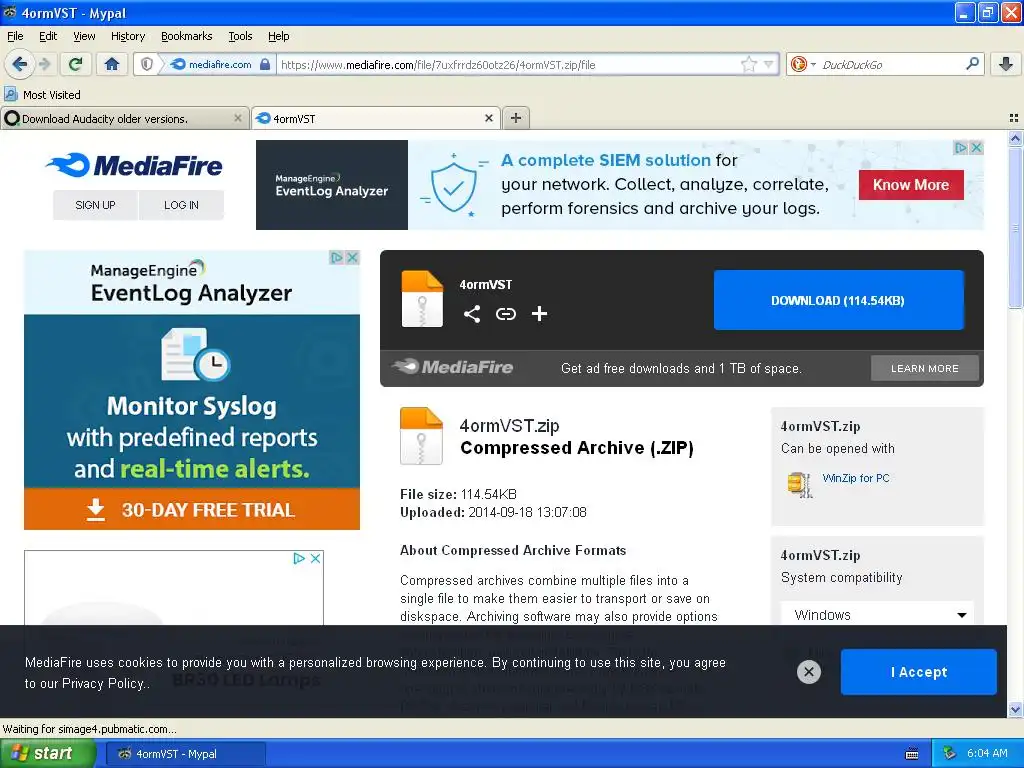Close the Download Audacity tab
The image size is (1024, 768).
[x=238, y=118]
